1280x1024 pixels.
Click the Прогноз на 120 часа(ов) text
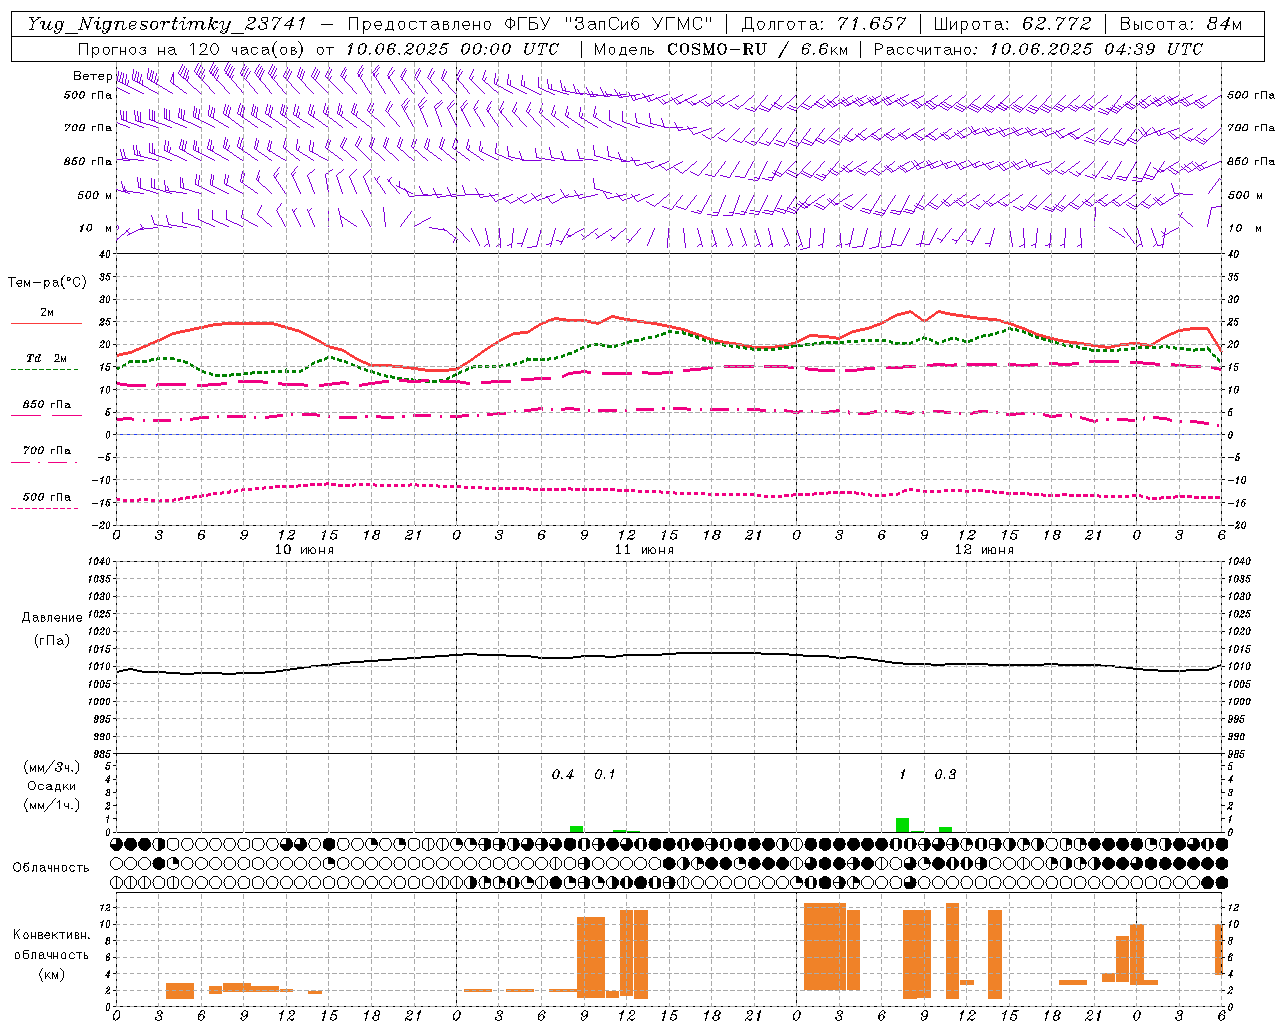(193, 49)
